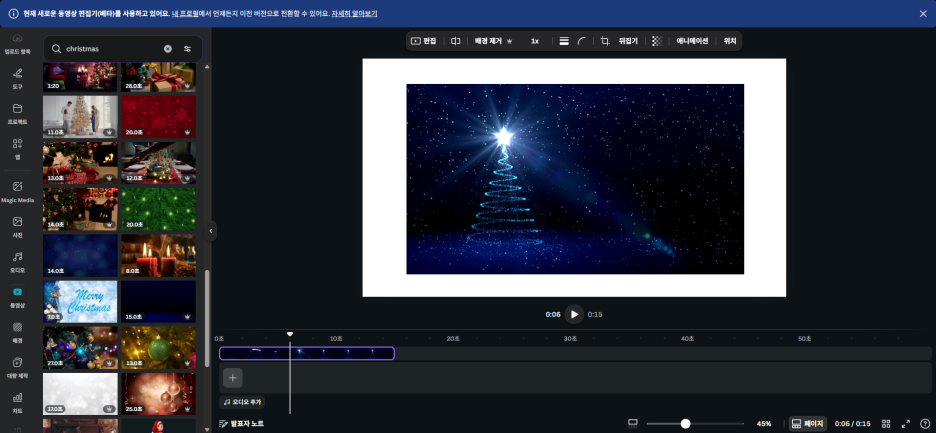Open the 편집 edit video menu
Viewport: 936px width, 433px height.
coord(424,41)
